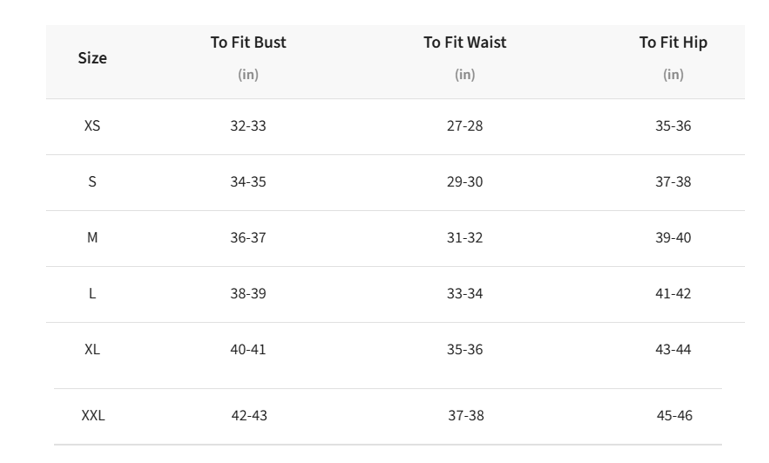Screen dimensions: 769x463
Task: Select the 29-30 waist measurement cell
Action: tap(465, 181)
